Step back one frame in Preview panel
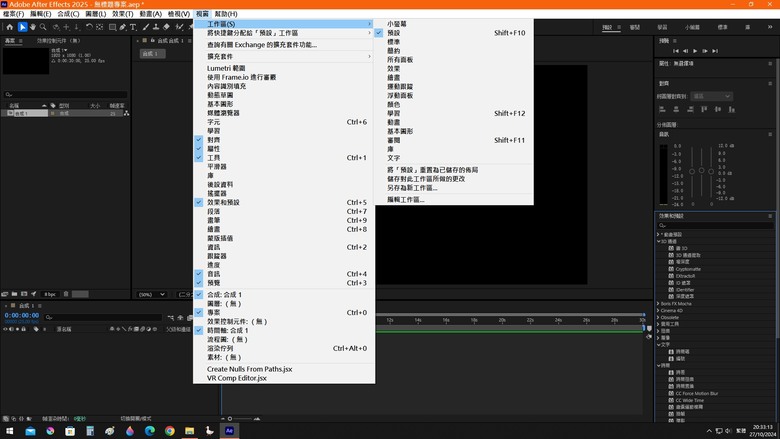The image size is (780, 439). tap(685, 51)
